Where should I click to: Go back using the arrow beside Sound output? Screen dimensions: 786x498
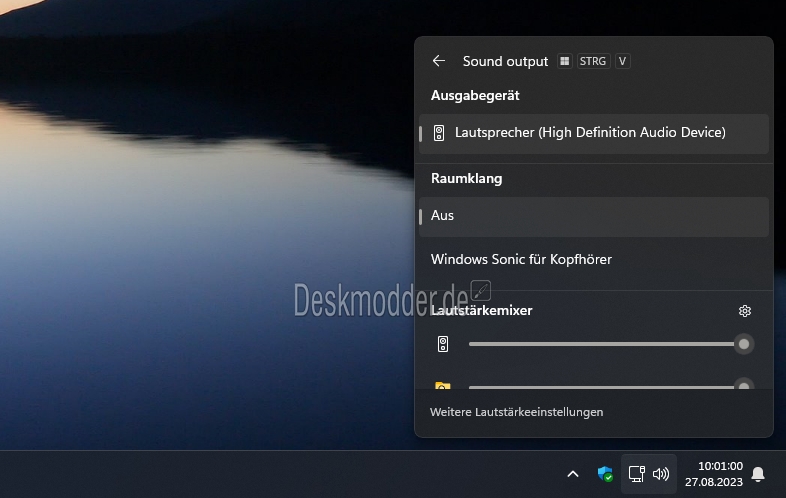tap(439, 61)
